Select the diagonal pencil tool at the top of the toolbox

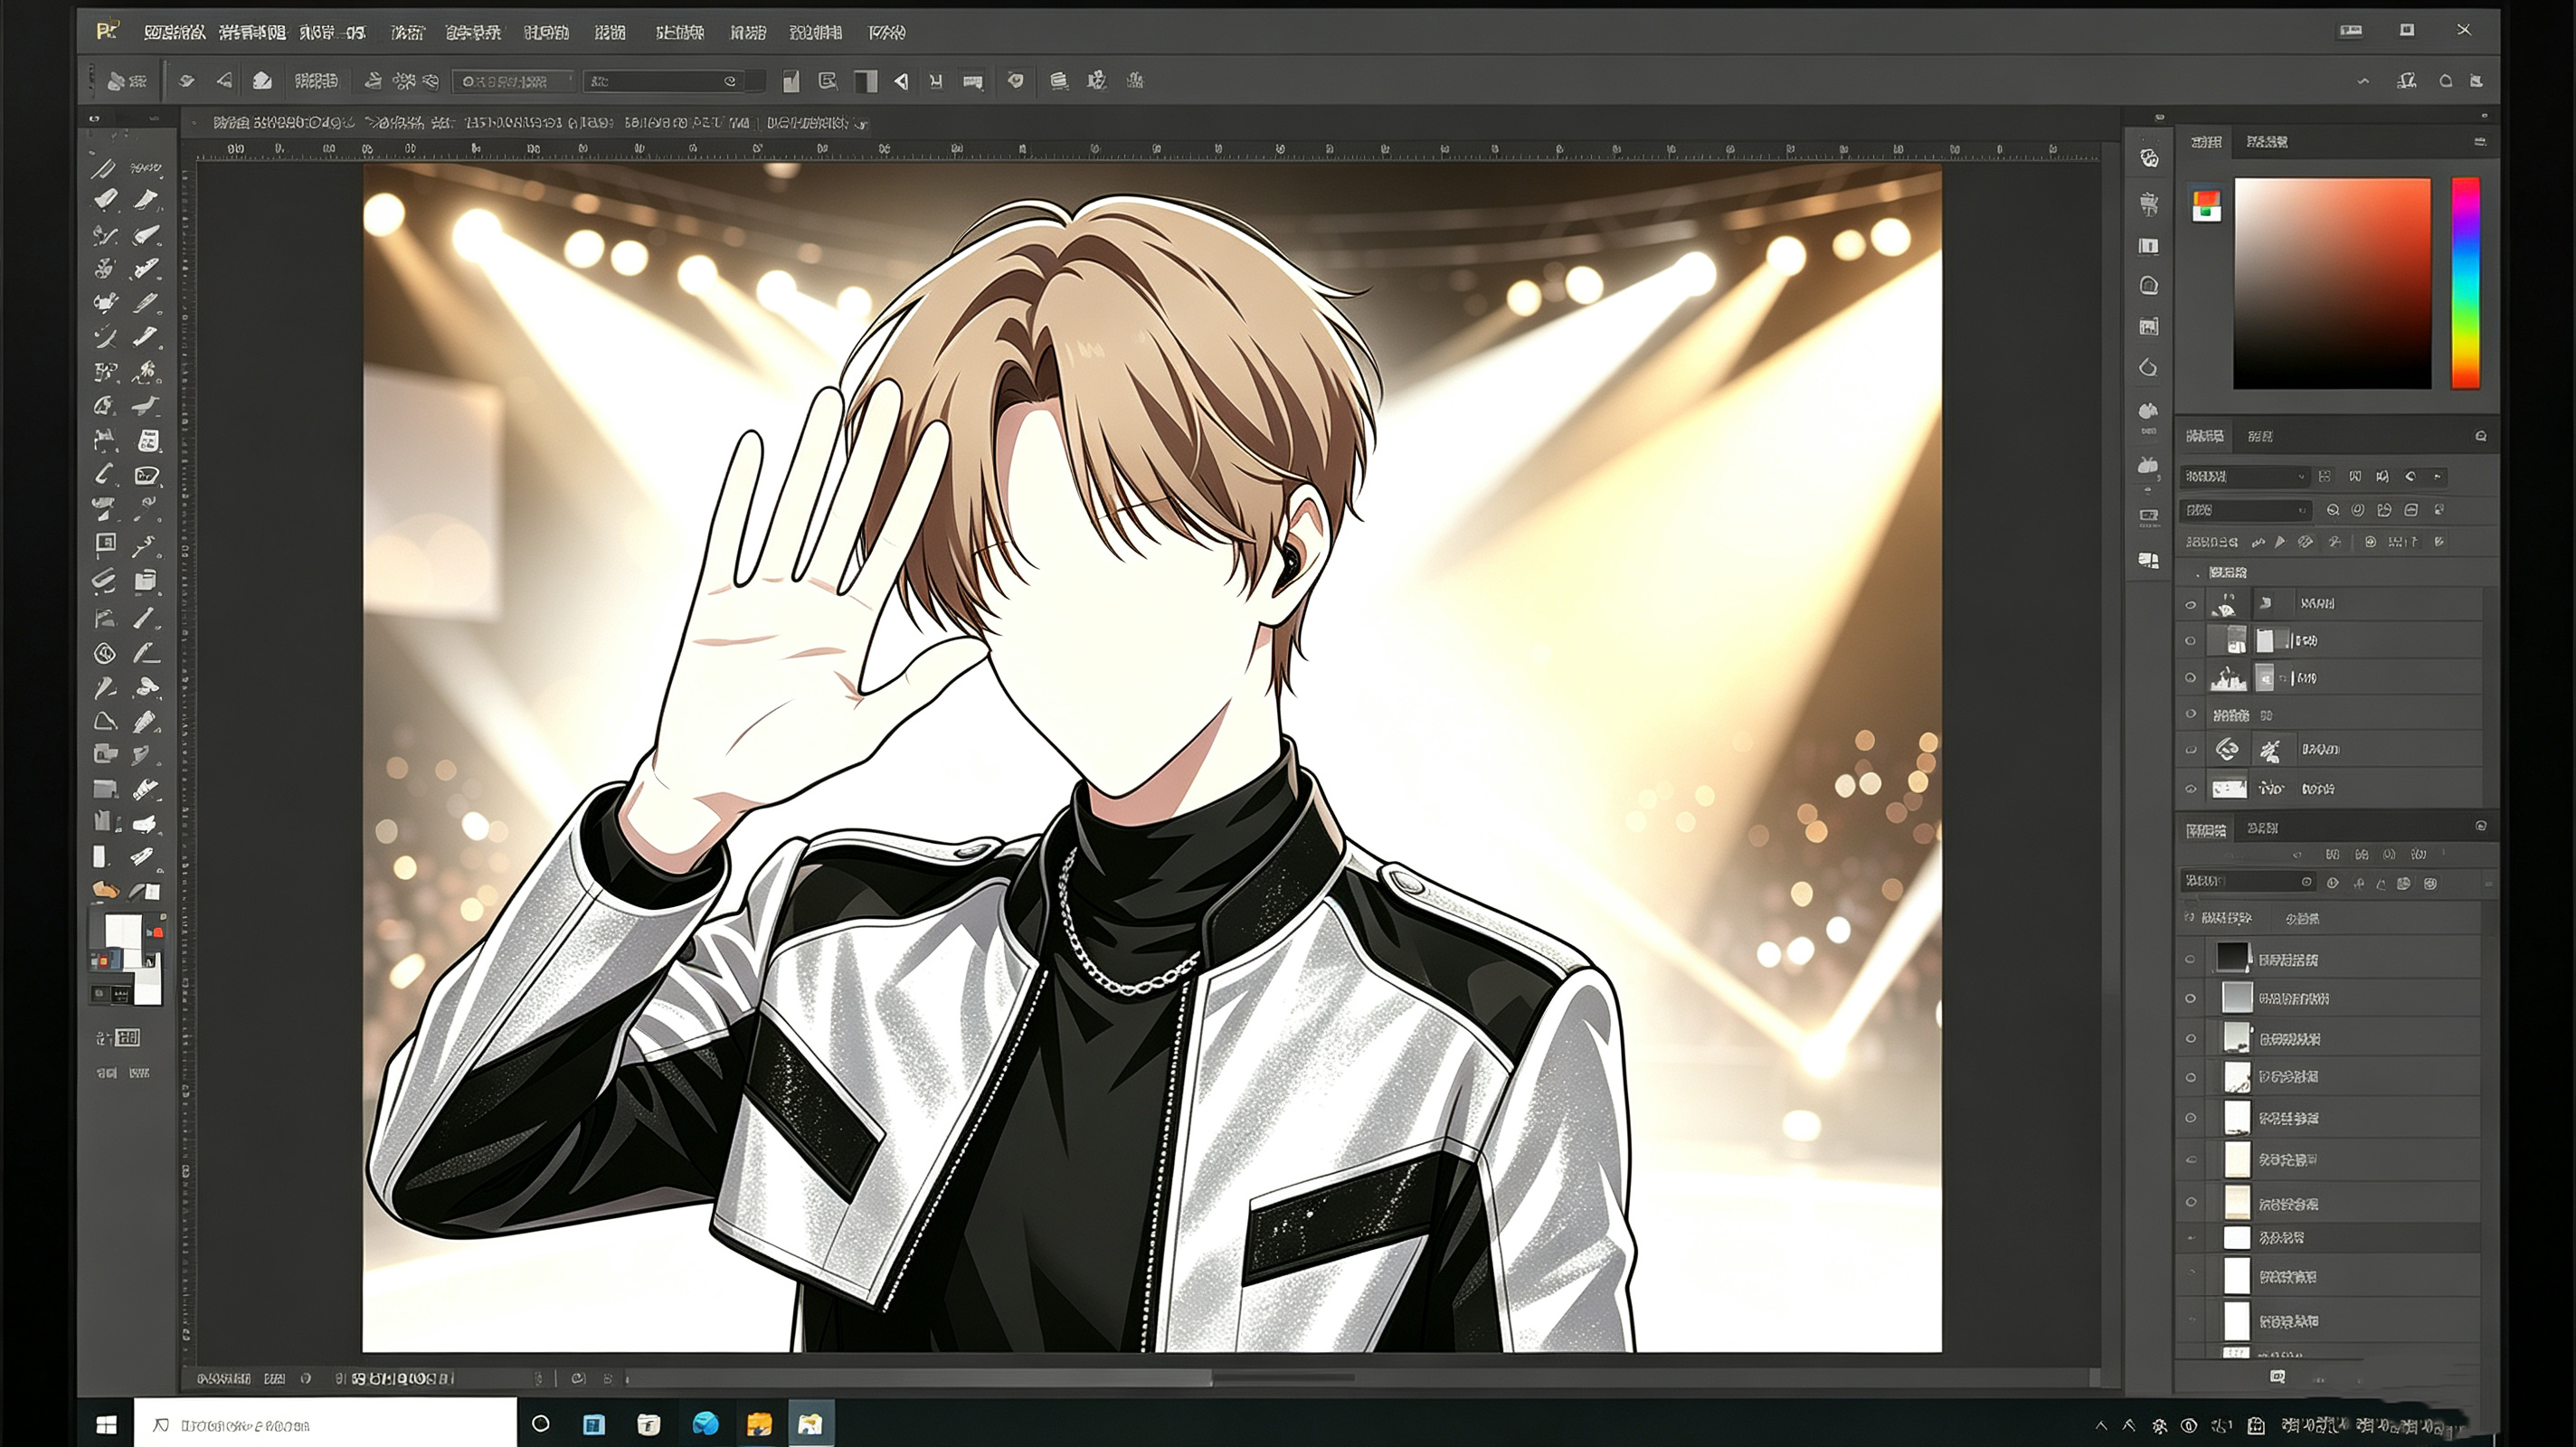tap(104, 167)
